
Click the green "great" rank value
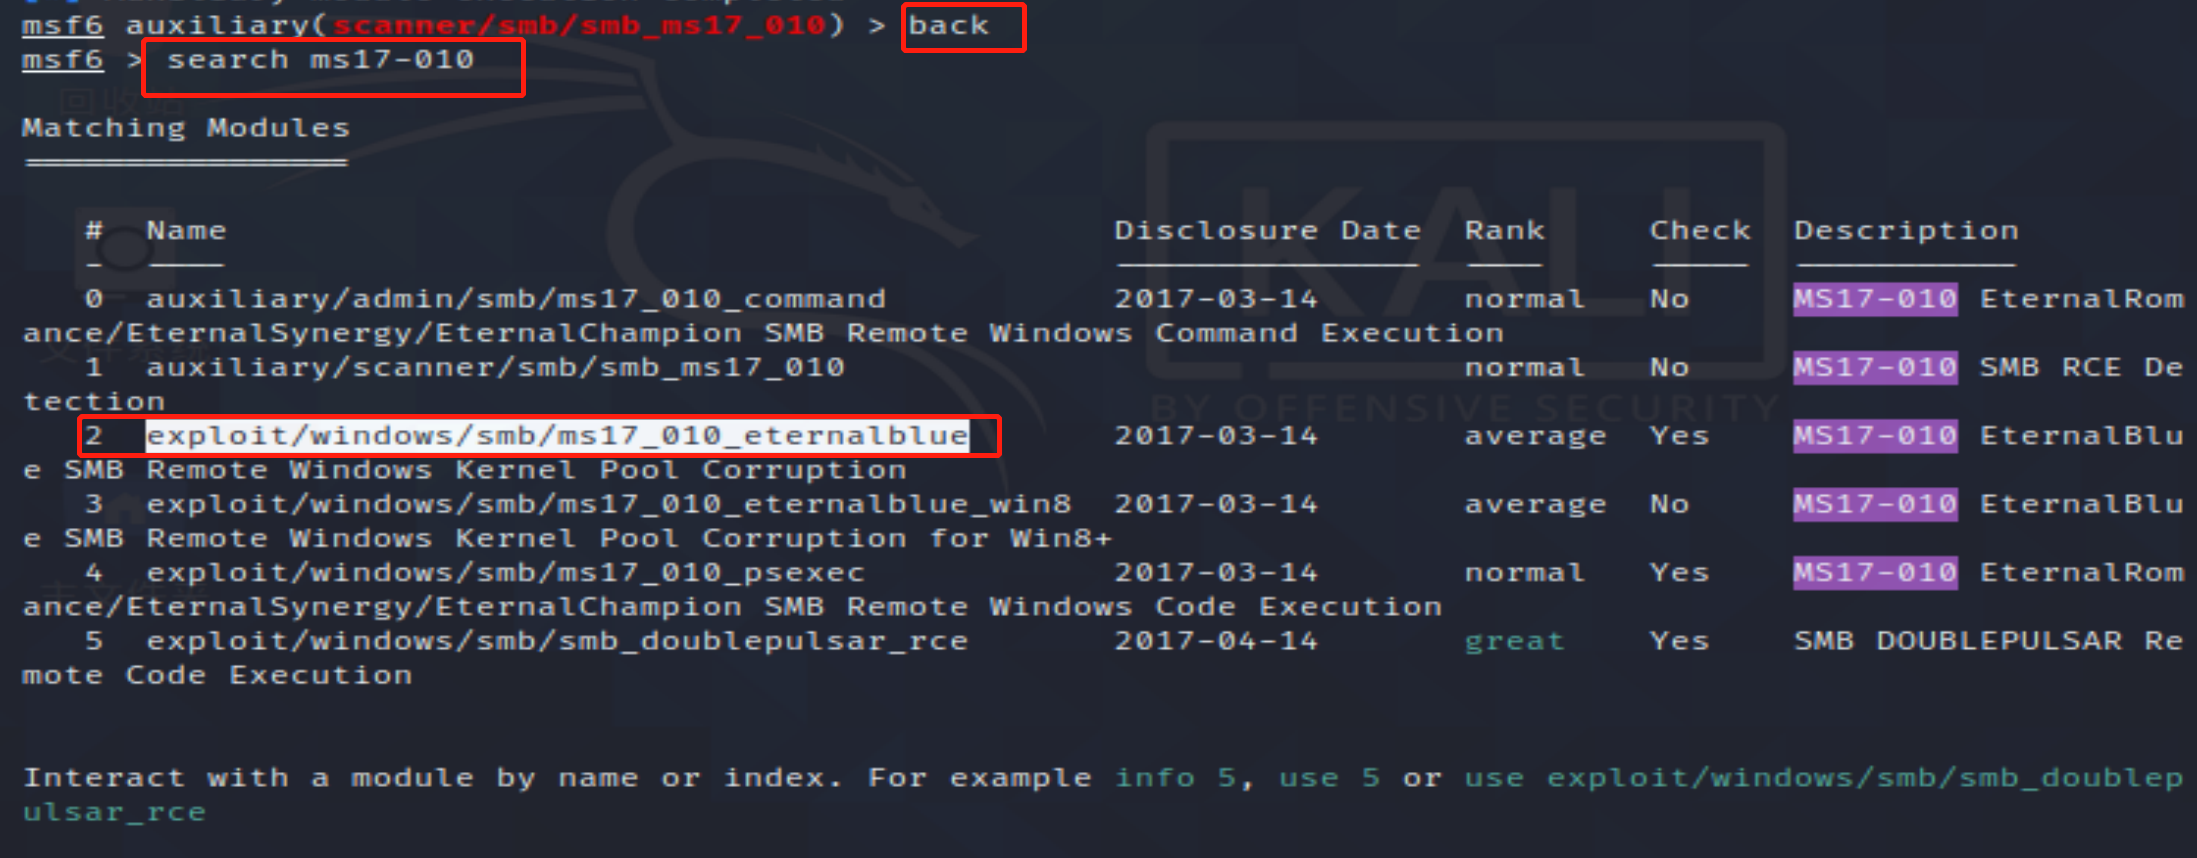[1514, 641]
